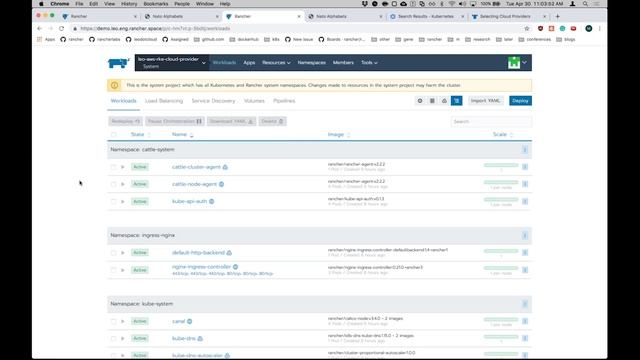This screenshot has width=640, height=360.
Task: Select group-by-namespace view icon
Action: [x=456, y=101]
